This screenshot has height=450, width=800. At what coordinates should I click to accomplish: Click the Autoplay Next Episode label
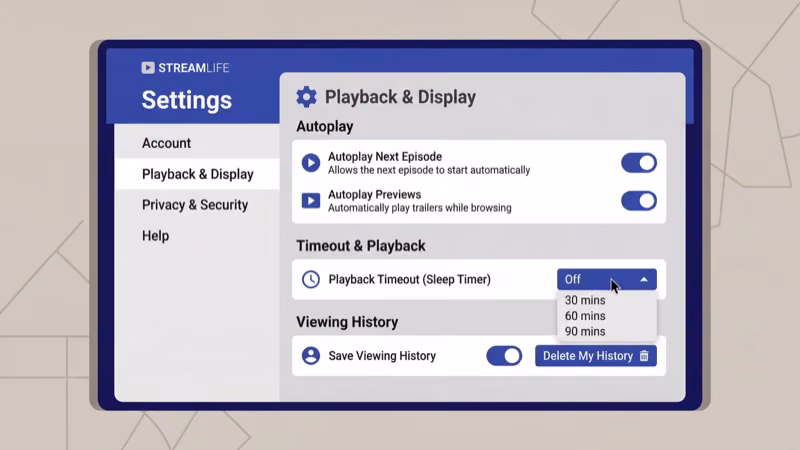click(x=385, y=157)
